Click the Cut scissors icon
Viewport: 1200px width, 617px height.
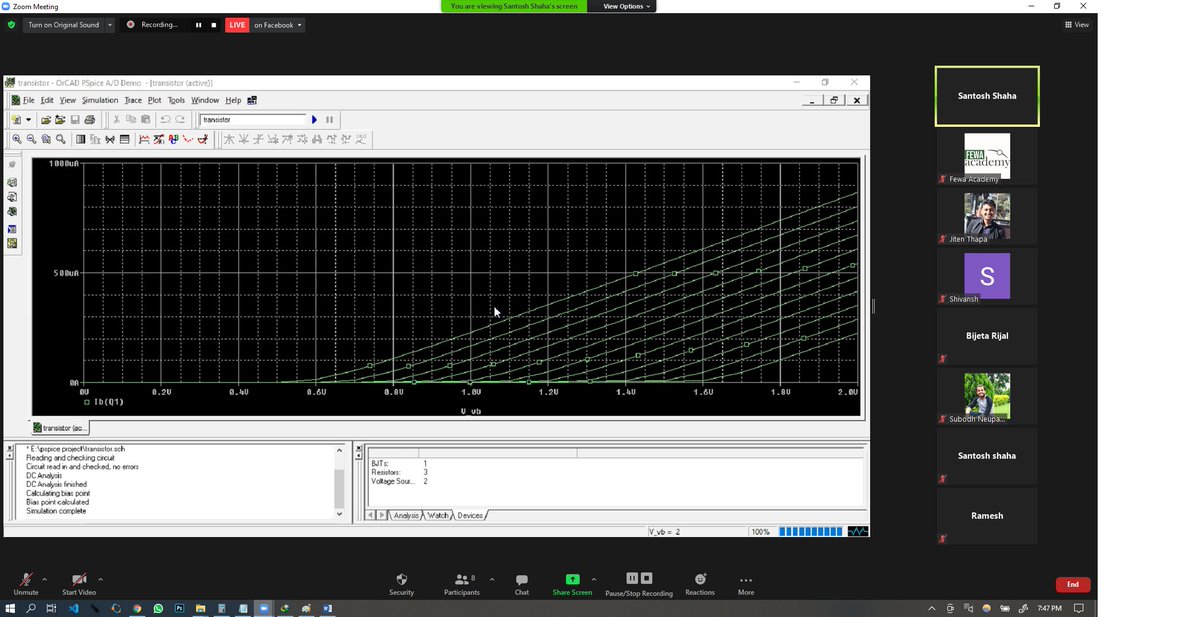tap(116, 119)
